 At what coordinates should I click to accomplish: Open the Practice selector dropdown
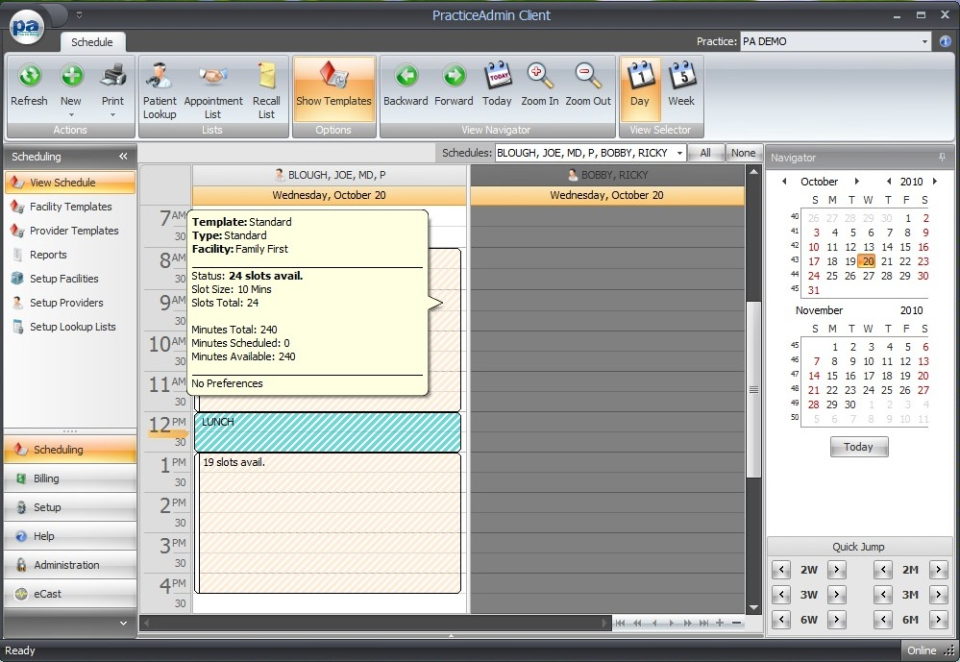[926, 41]
